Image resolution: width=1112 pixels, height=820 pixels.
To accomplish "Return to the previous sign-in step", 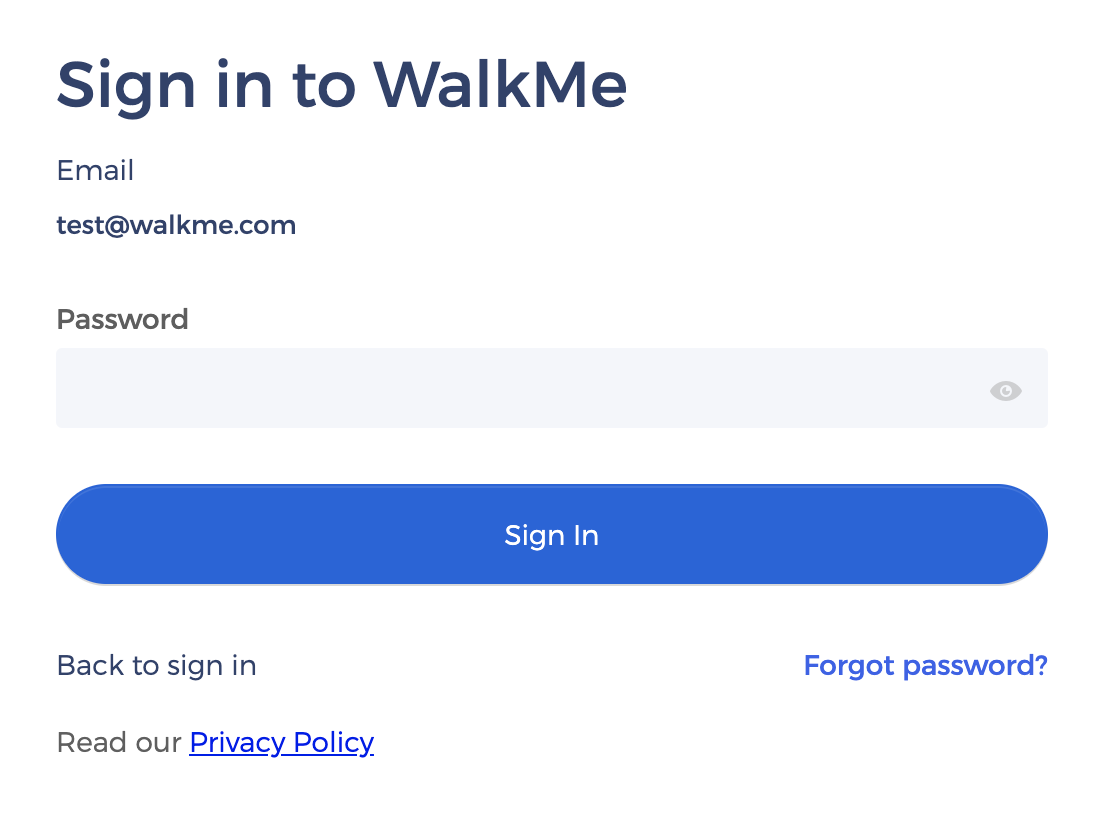I will tap(157, 665).
